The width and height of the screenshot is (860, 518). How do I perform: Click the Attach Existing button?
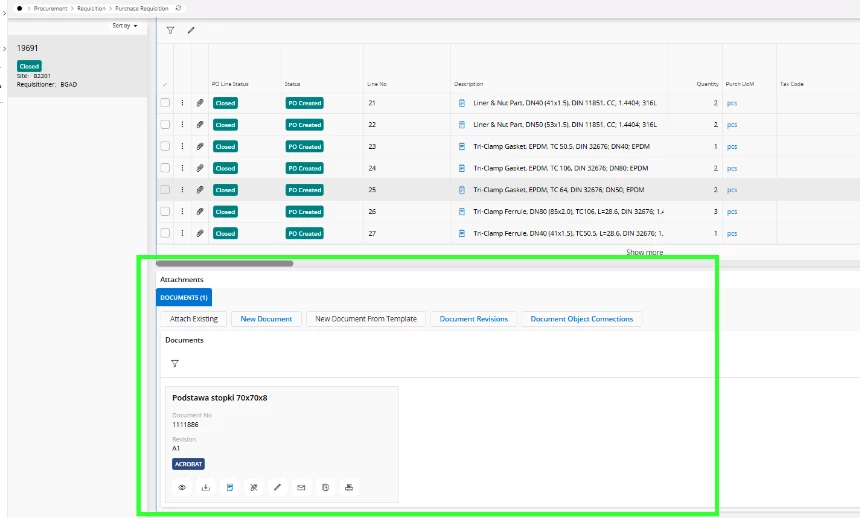(194, 319)
